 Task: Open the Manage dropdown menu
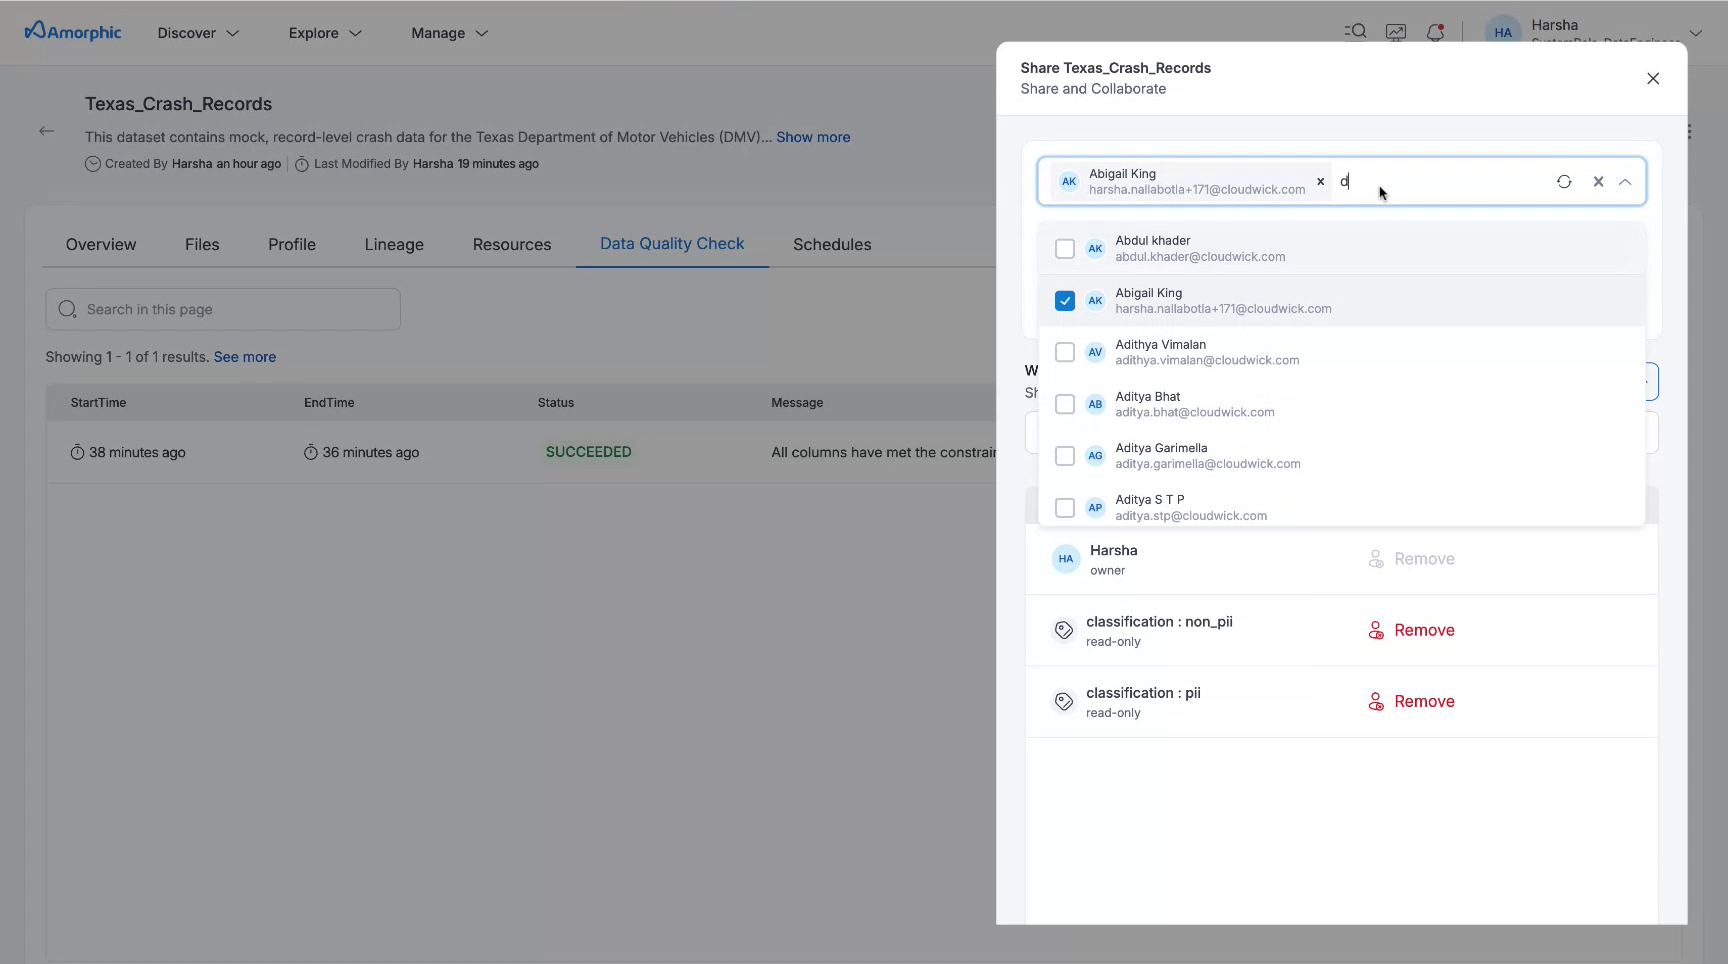[449, 33]
